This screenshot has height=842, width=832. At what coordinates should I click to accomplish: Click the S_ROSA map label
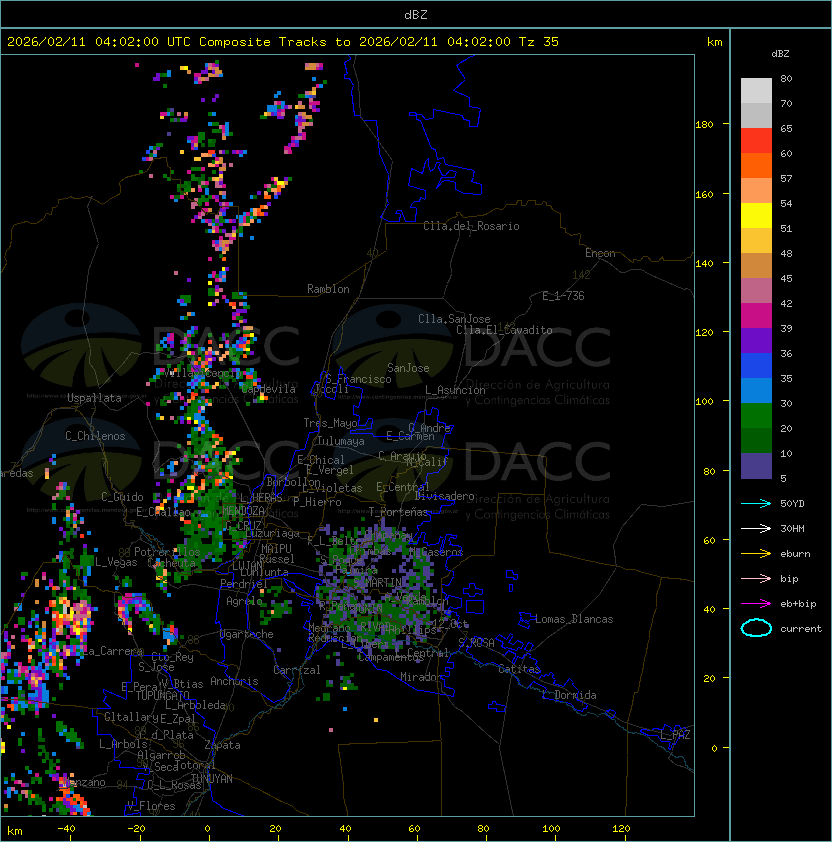coord(476,643)
